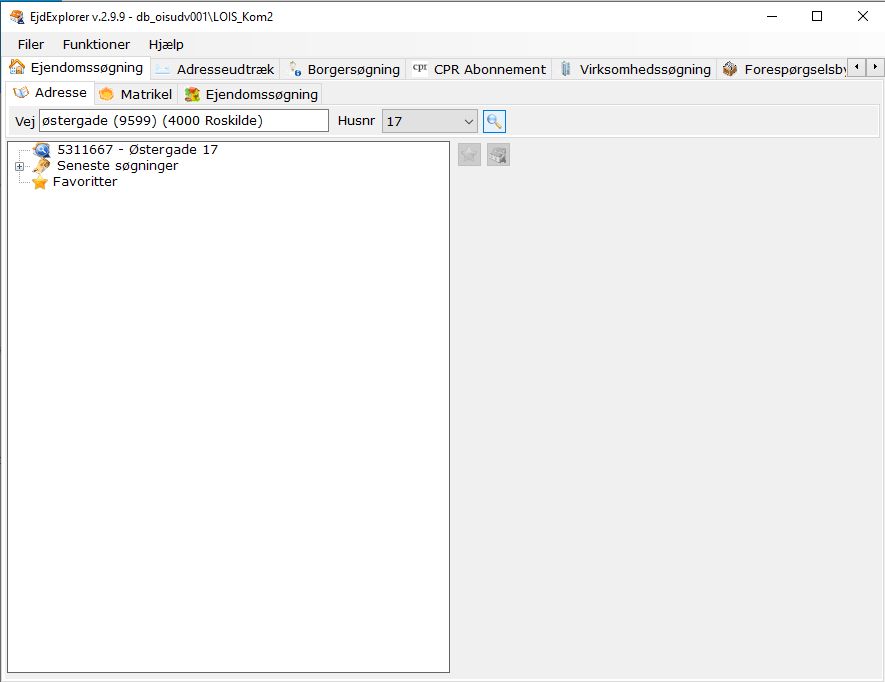885x682 pixels.
Task: Open the Funktioner menu
Action: pyautogui.click(x=96, y=44)
